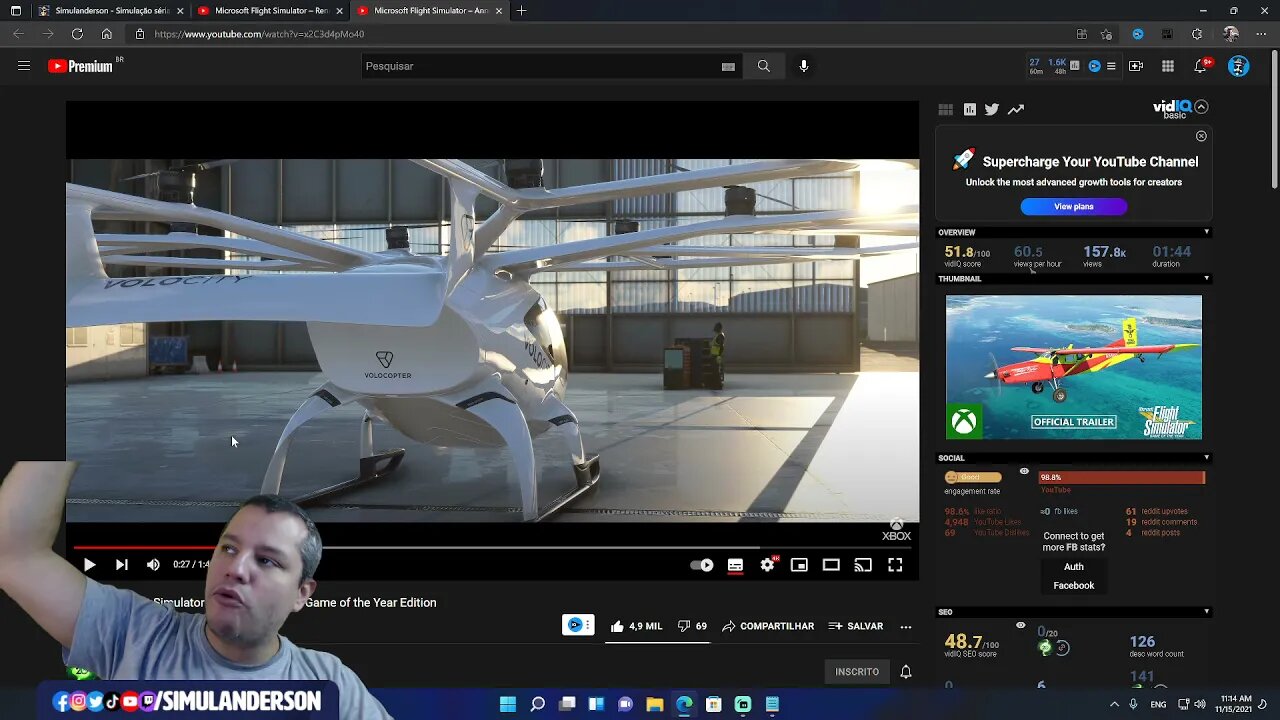Open Windows taskbar search
The height and width of the screenshot is (720, 1280).
pos(538,704)
